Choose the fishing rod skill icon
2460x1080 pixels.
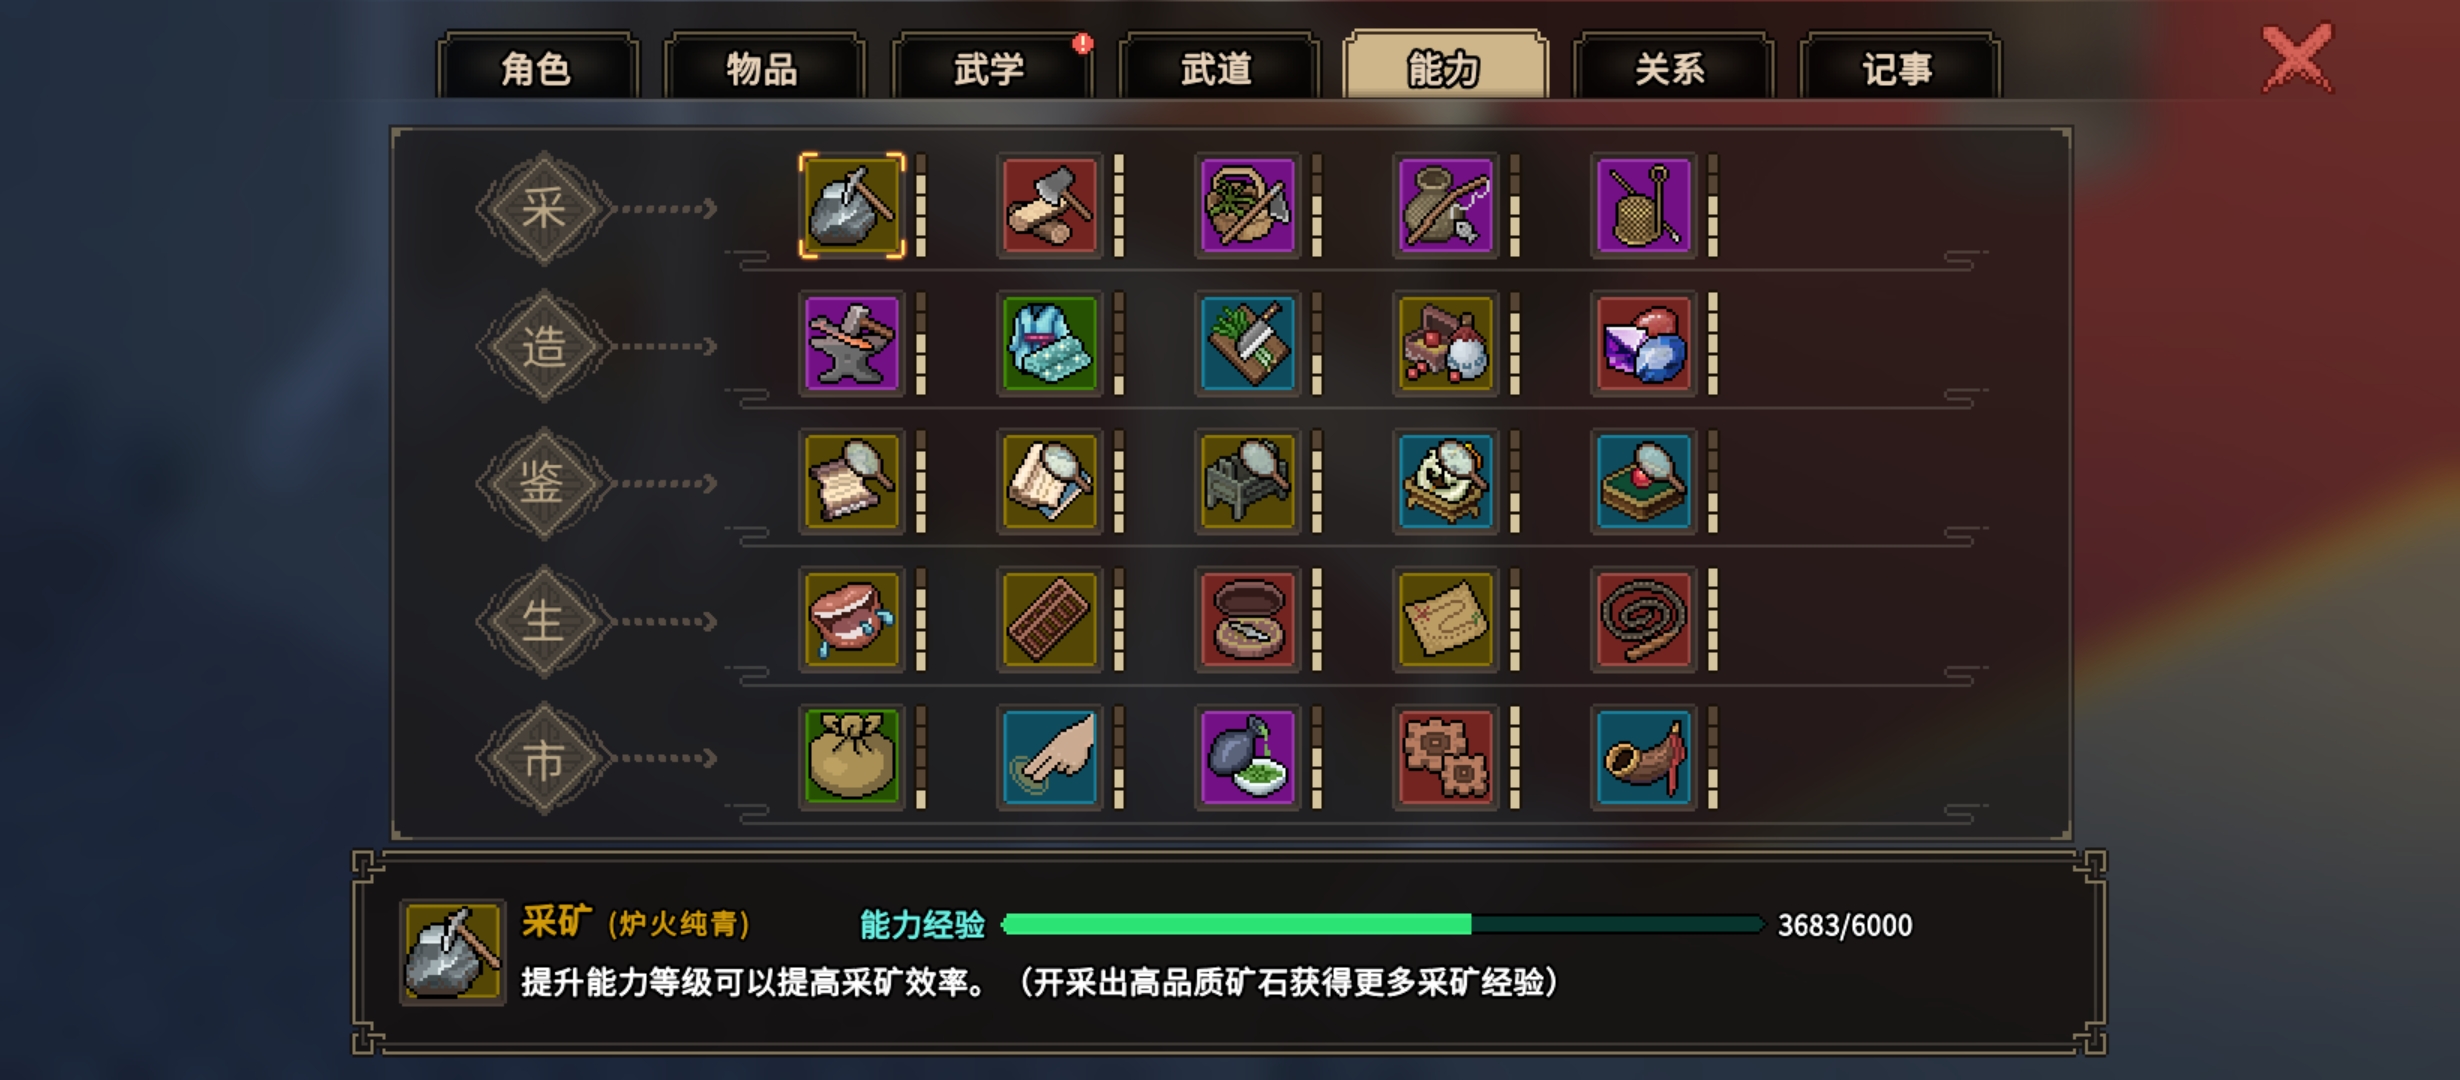click(x=1445, y=206)
